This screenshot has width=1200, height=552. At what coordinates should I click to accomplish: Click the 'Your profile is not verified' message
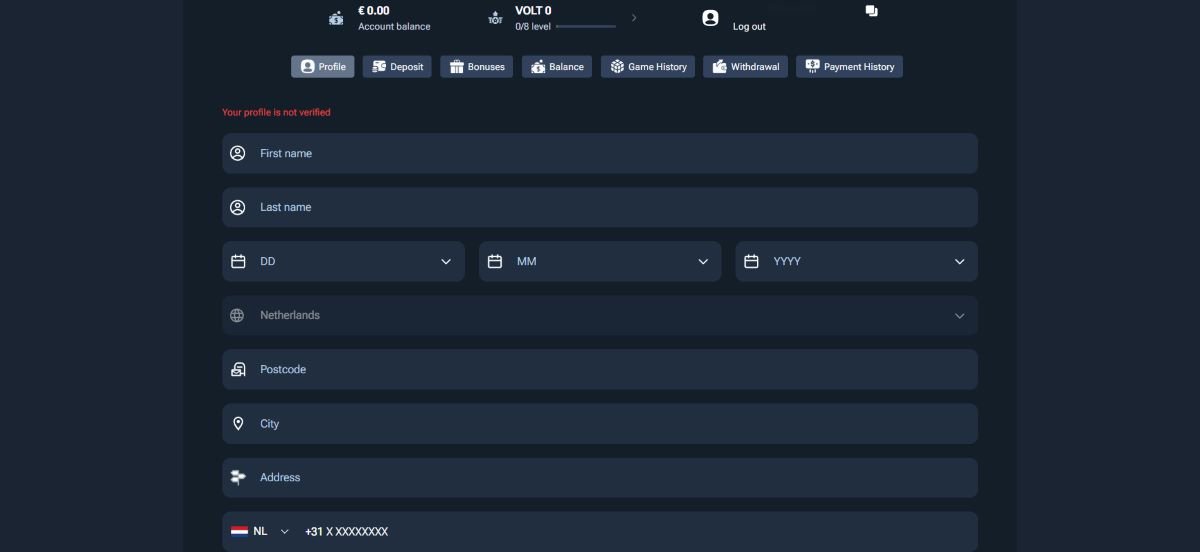tap(276, 112)
